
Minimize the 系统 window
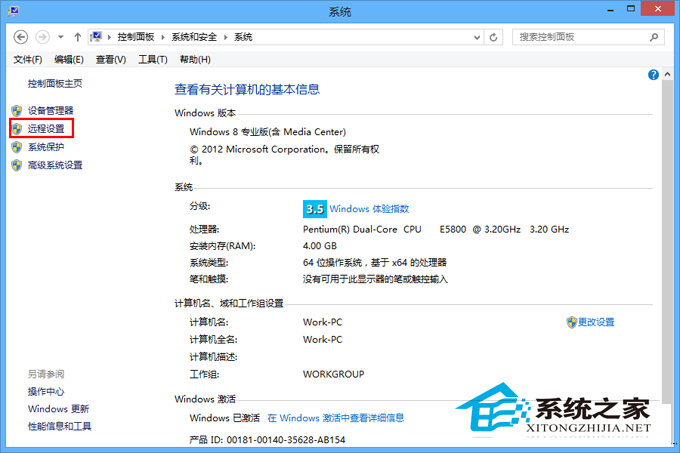tap(611, 10)
